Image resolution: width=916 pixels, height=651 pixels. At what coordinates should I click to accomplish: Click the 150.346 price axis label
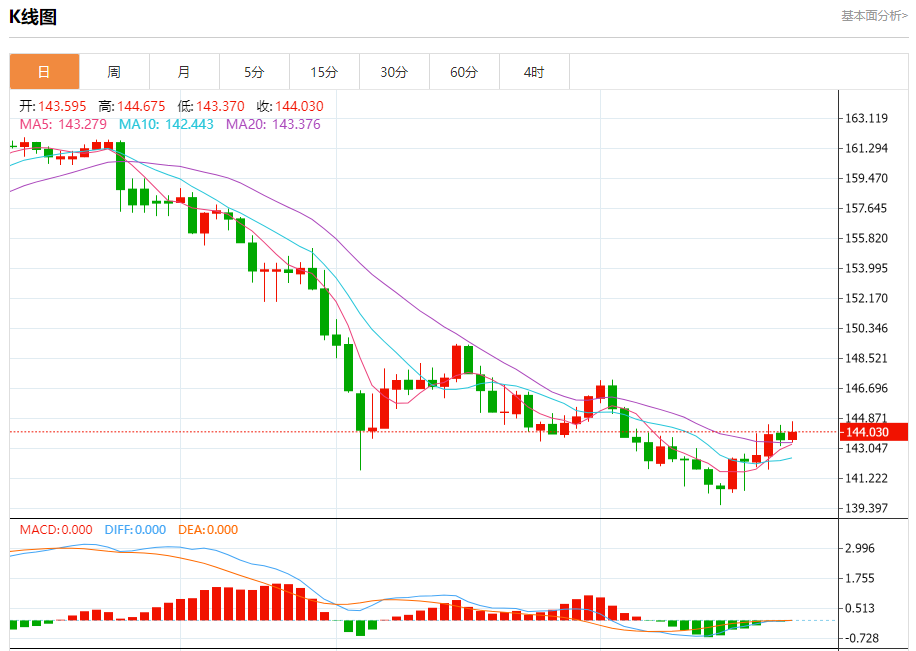coord(866,328)
